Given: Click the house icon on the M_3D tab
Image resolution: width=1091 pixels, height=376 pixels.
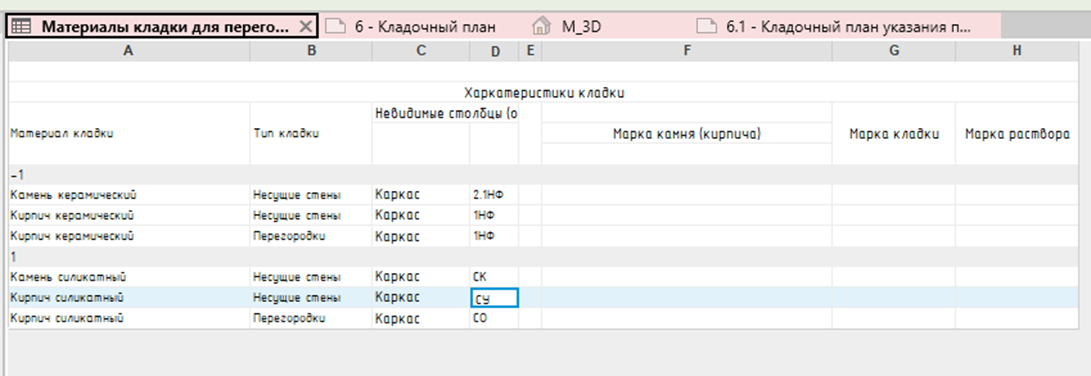Looking at the screenshot, I should point(541,27).
